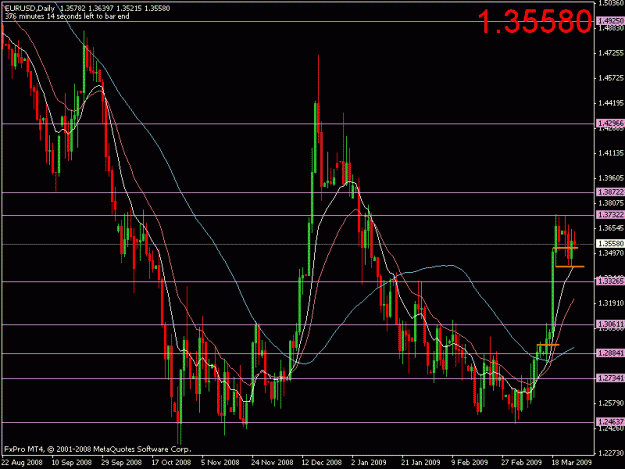Click the 5 Nov 2008 date label
Image resolution: width=625 pixels, height=469 pixels.
click(x=220, y=463)
